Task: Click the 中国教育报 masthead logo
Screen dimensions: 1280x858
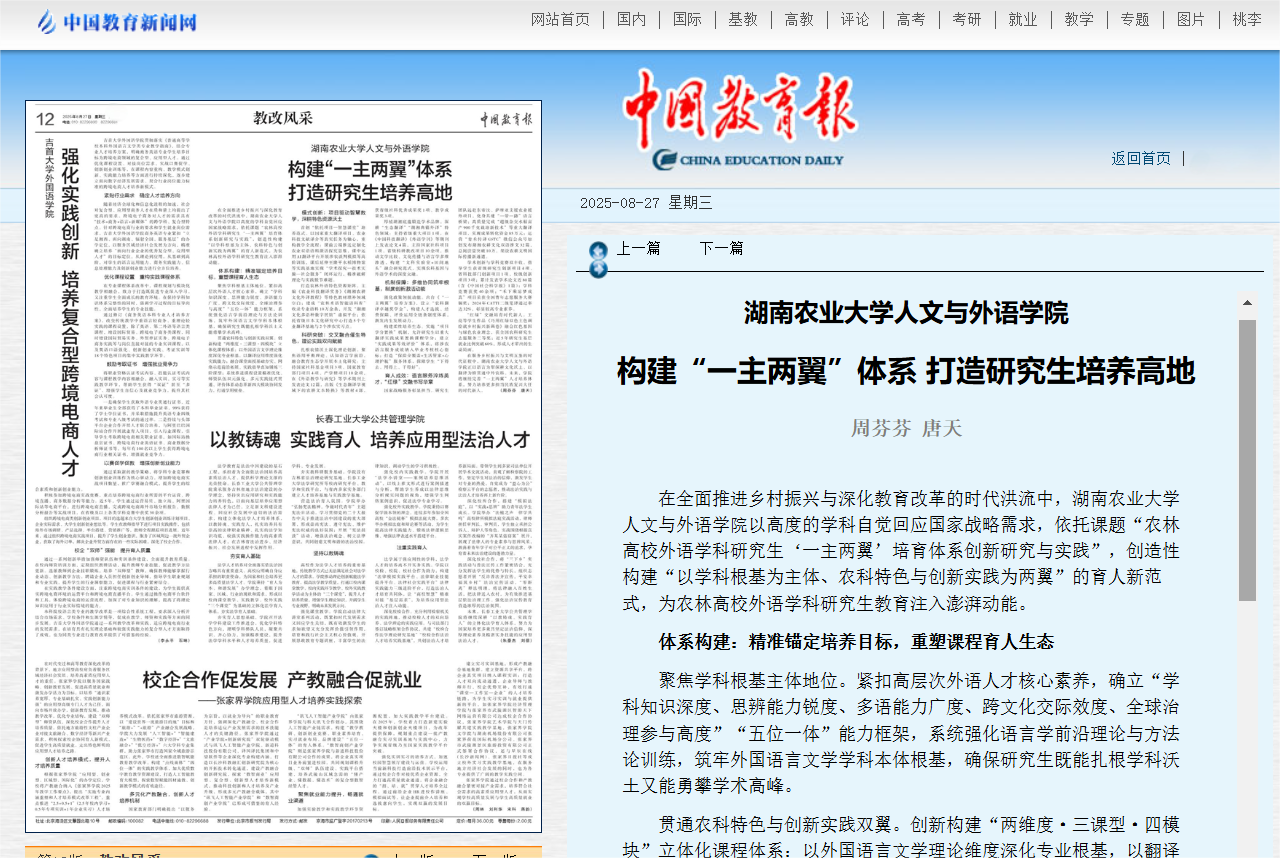Action: tap(741, 120)
